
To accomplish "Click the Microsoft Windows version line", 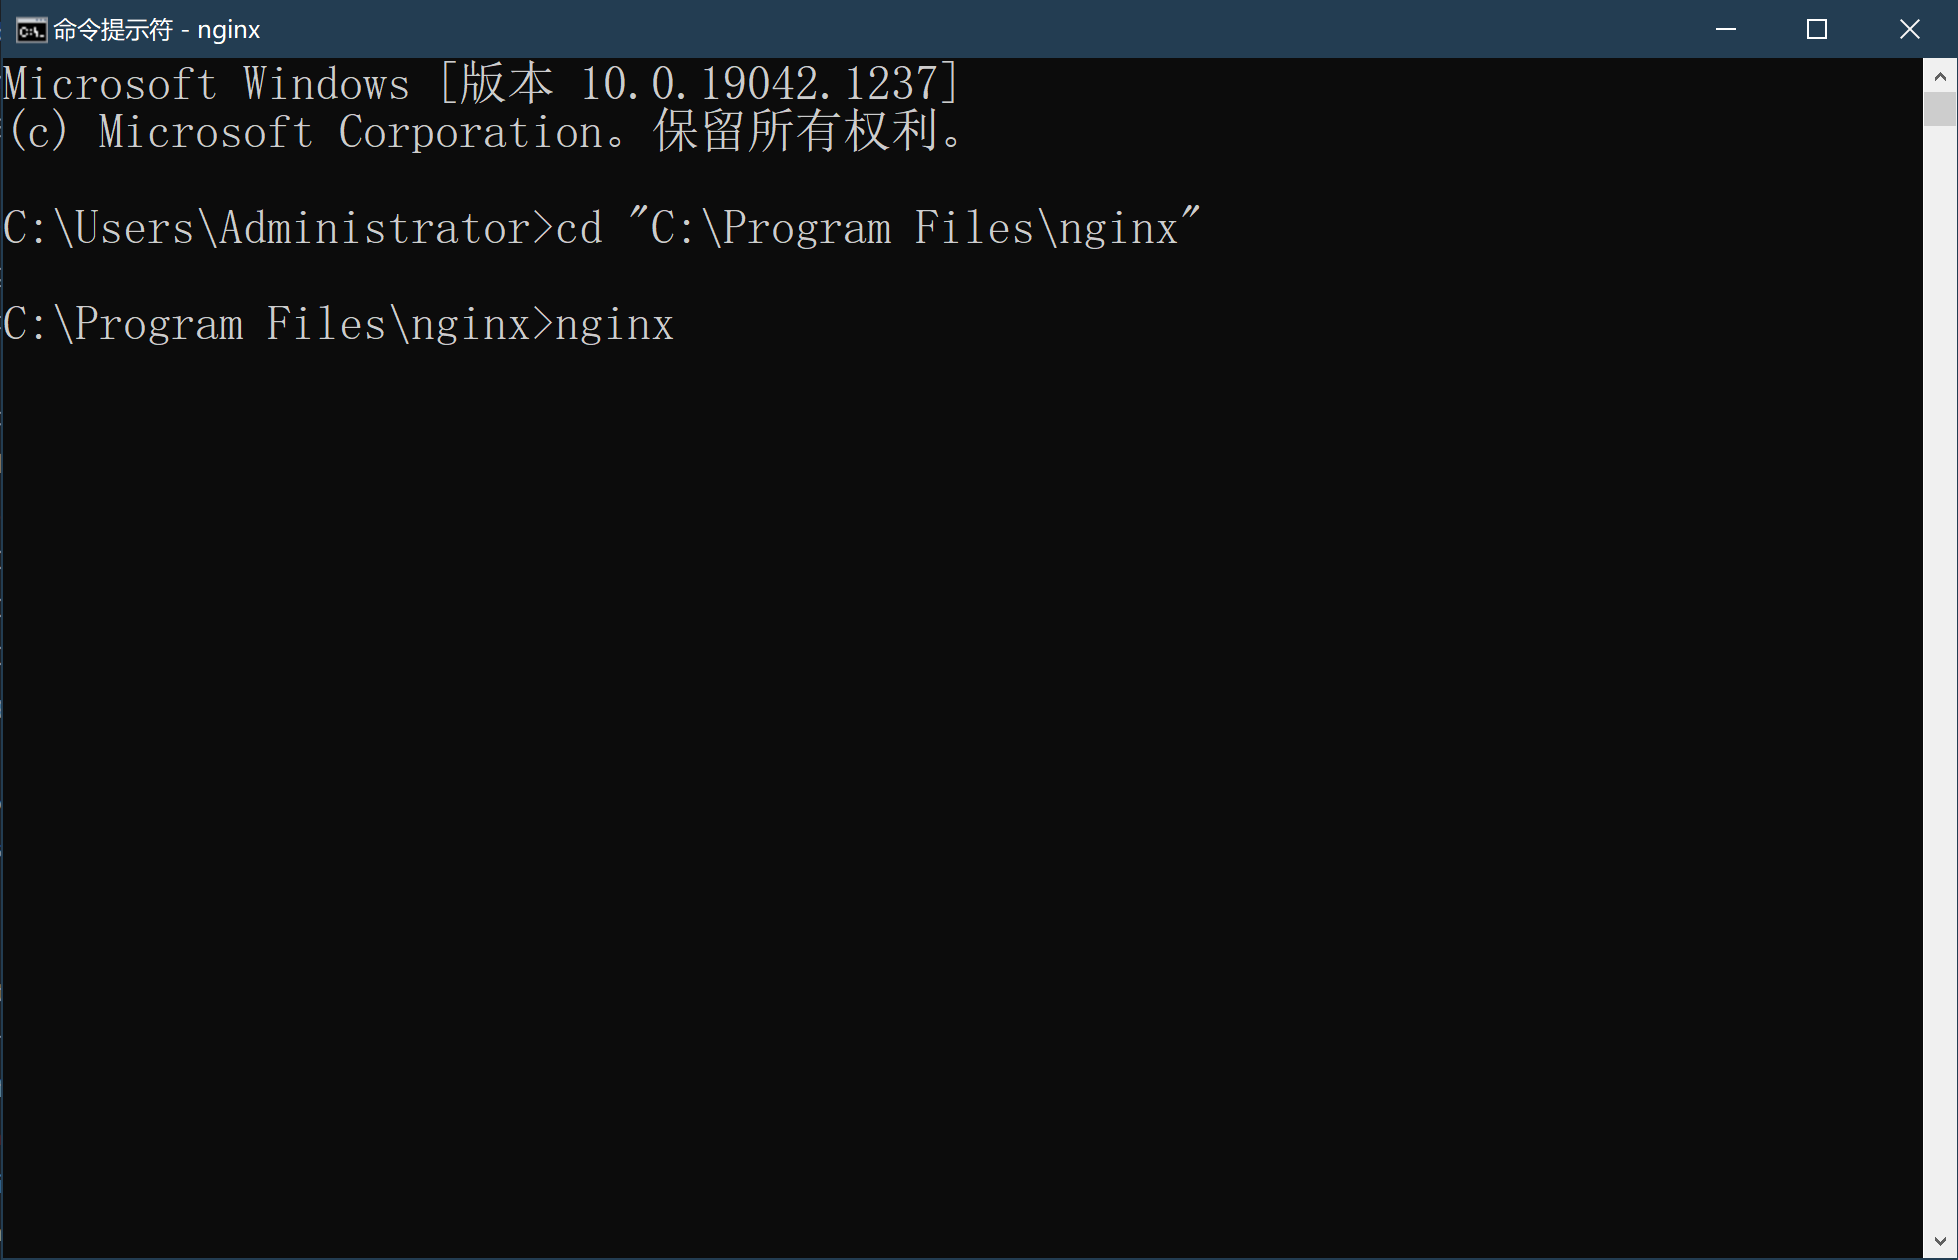I will point(481,83).
